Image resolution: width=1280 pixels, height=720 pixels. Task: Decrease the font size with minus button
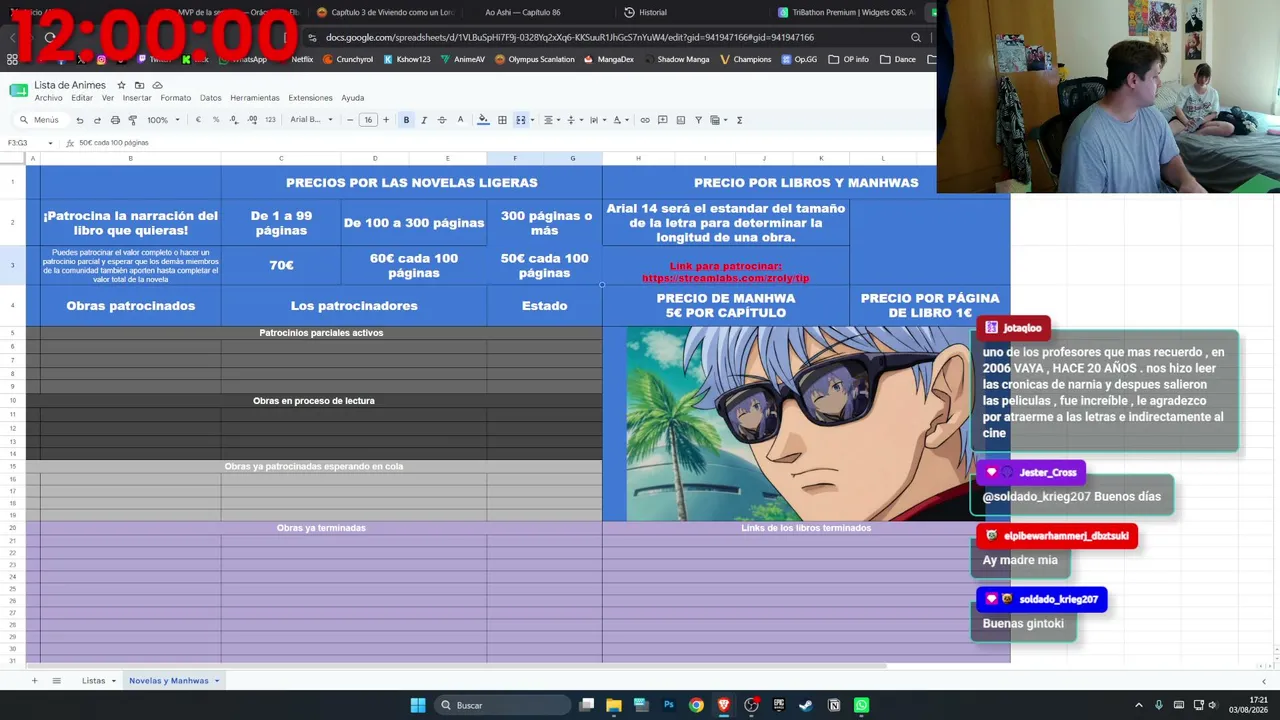click(x=350, y=120)
